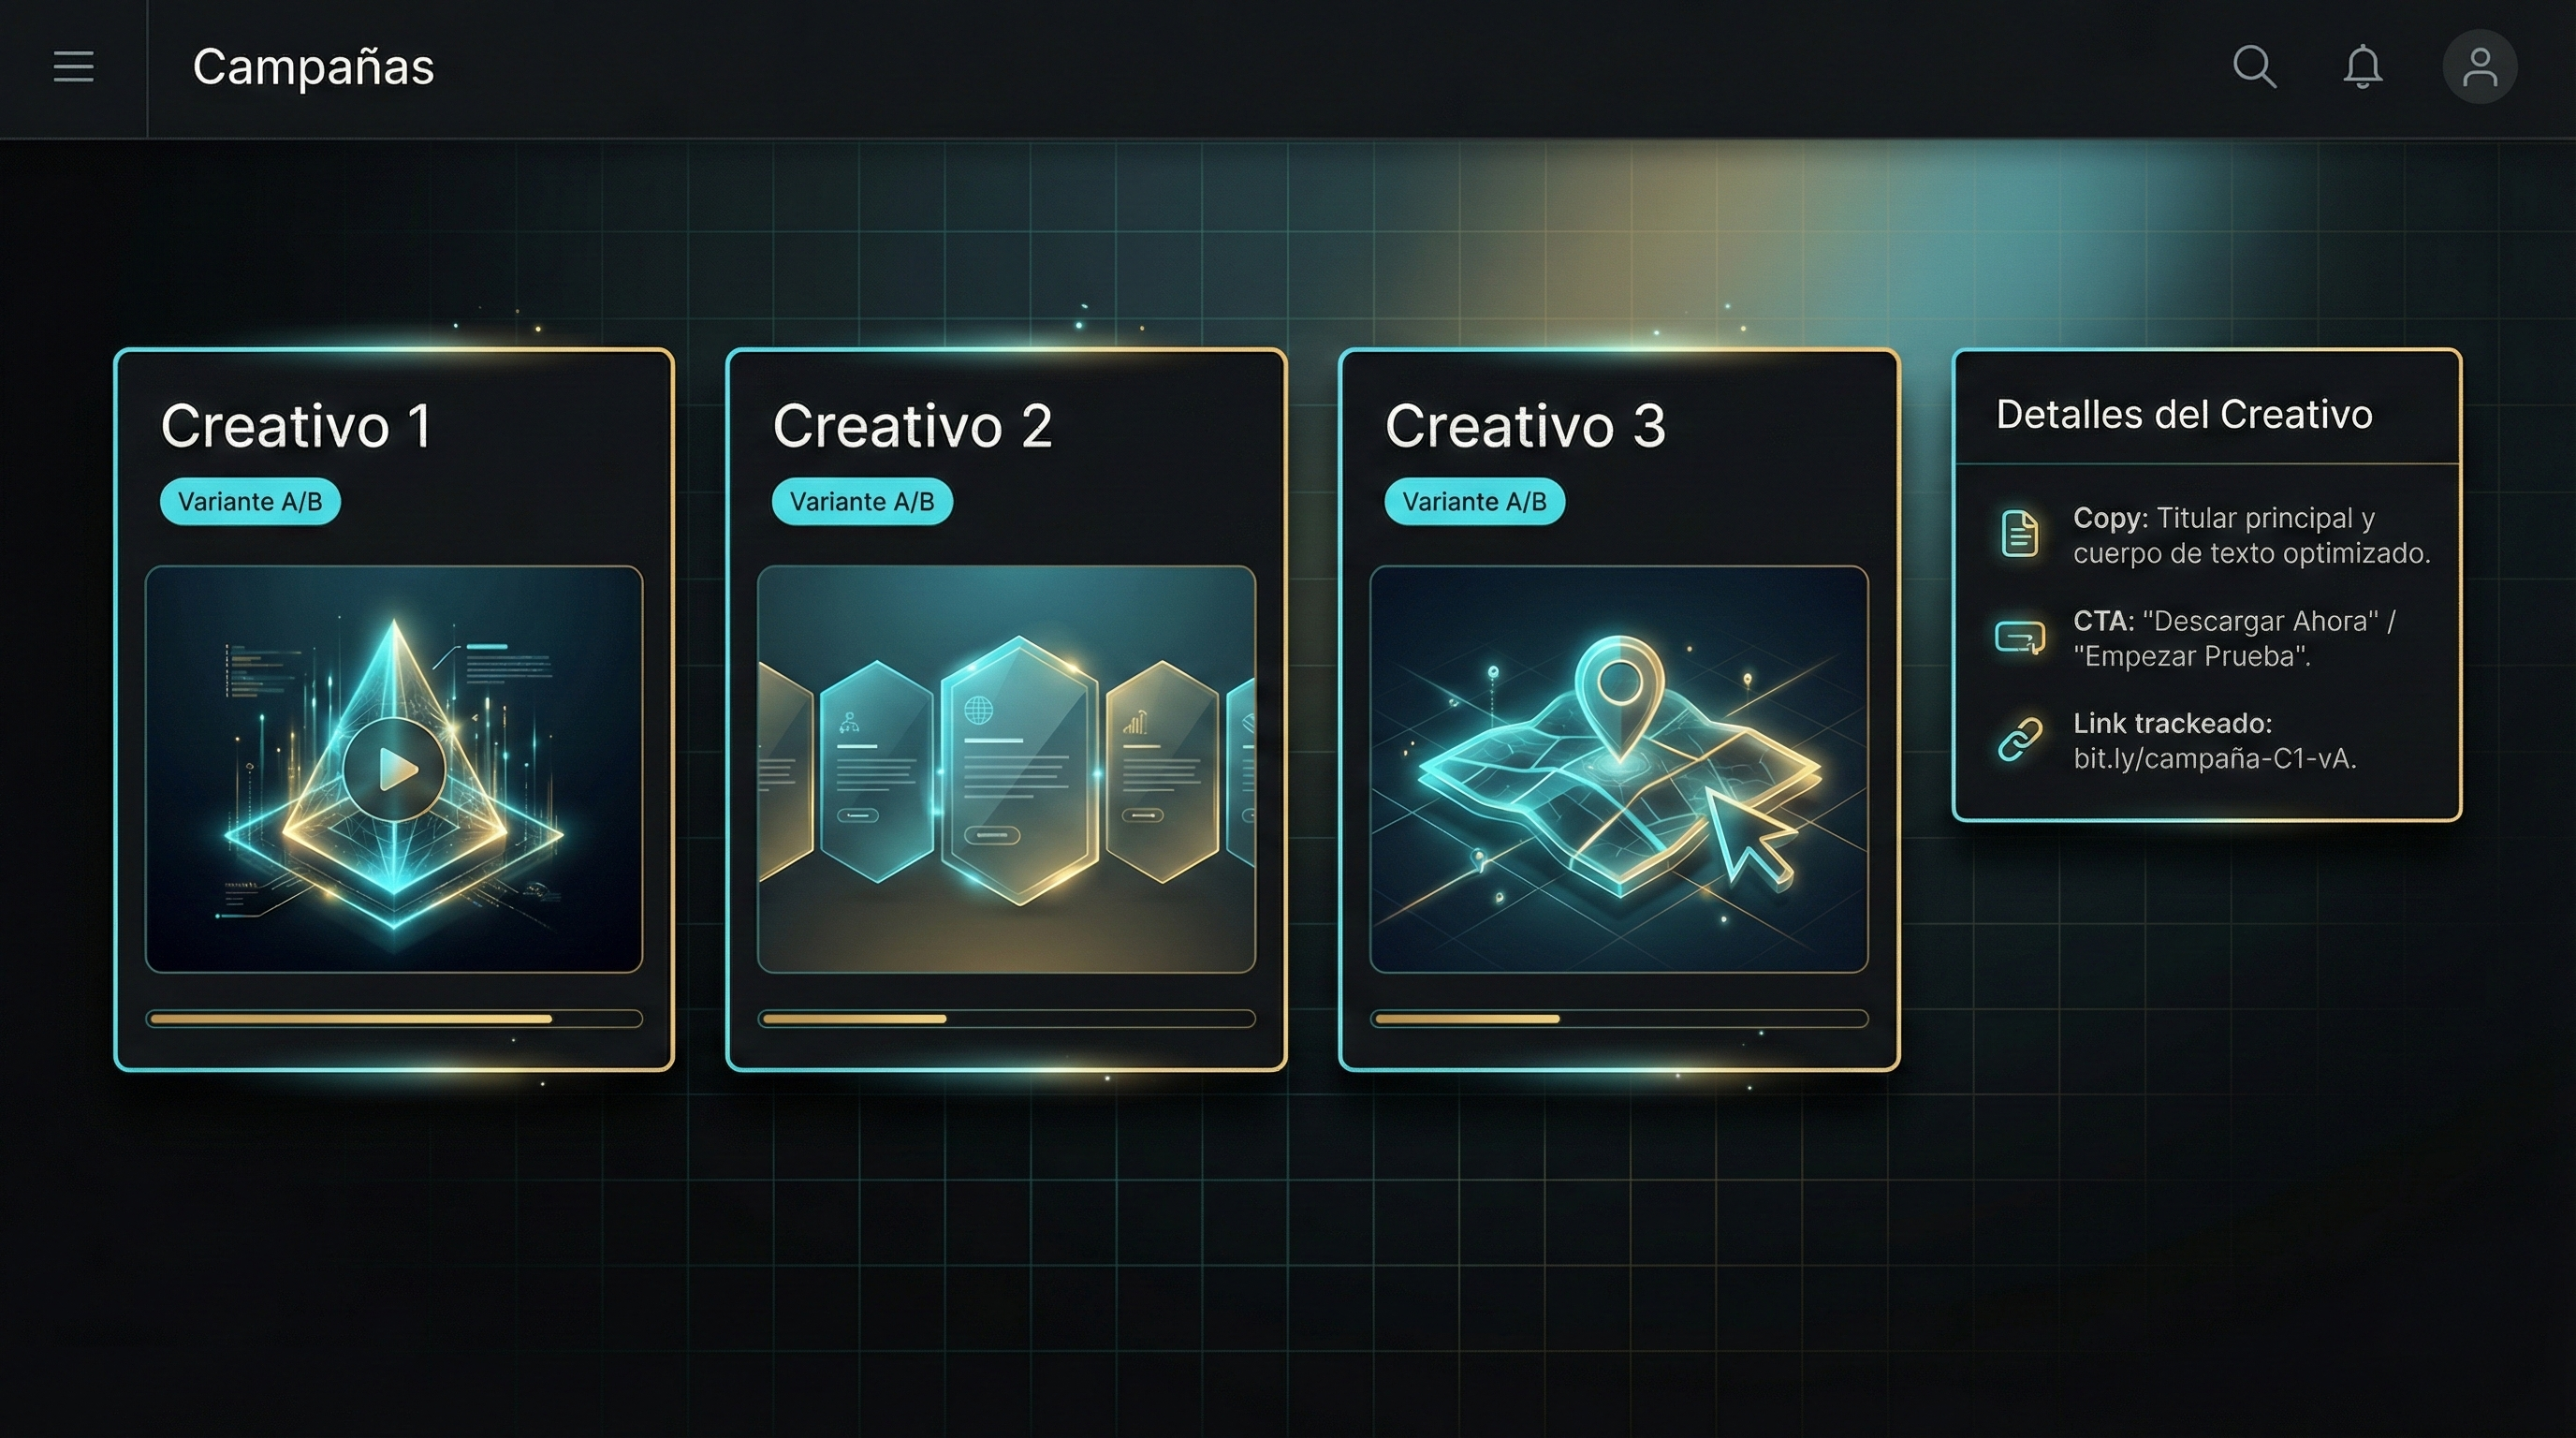
Task: Click the Copy document icon
Action: click(2019, 533)
